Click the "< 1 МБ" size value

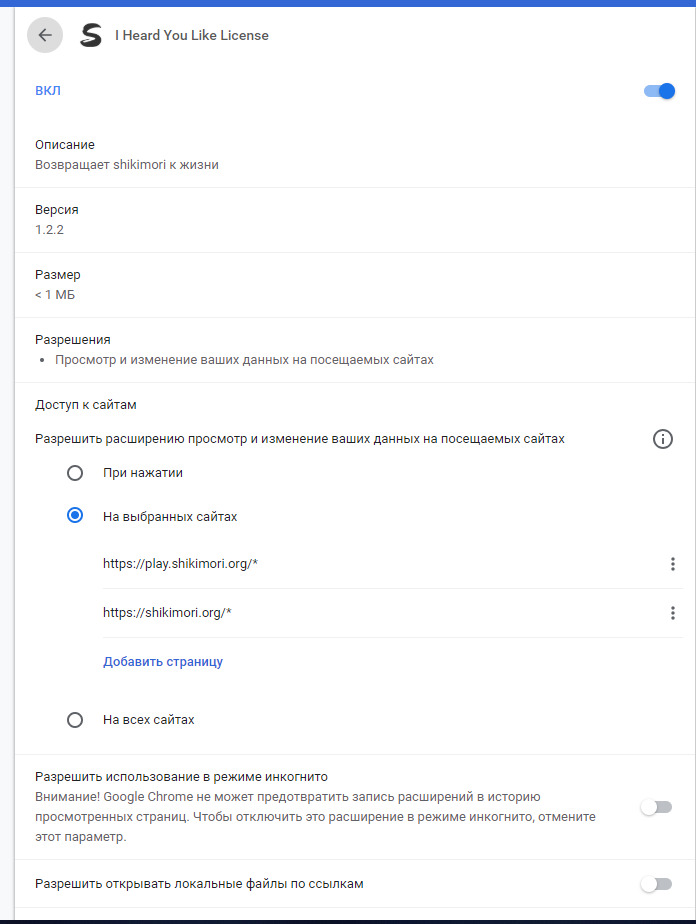click(x=55, y=294)
